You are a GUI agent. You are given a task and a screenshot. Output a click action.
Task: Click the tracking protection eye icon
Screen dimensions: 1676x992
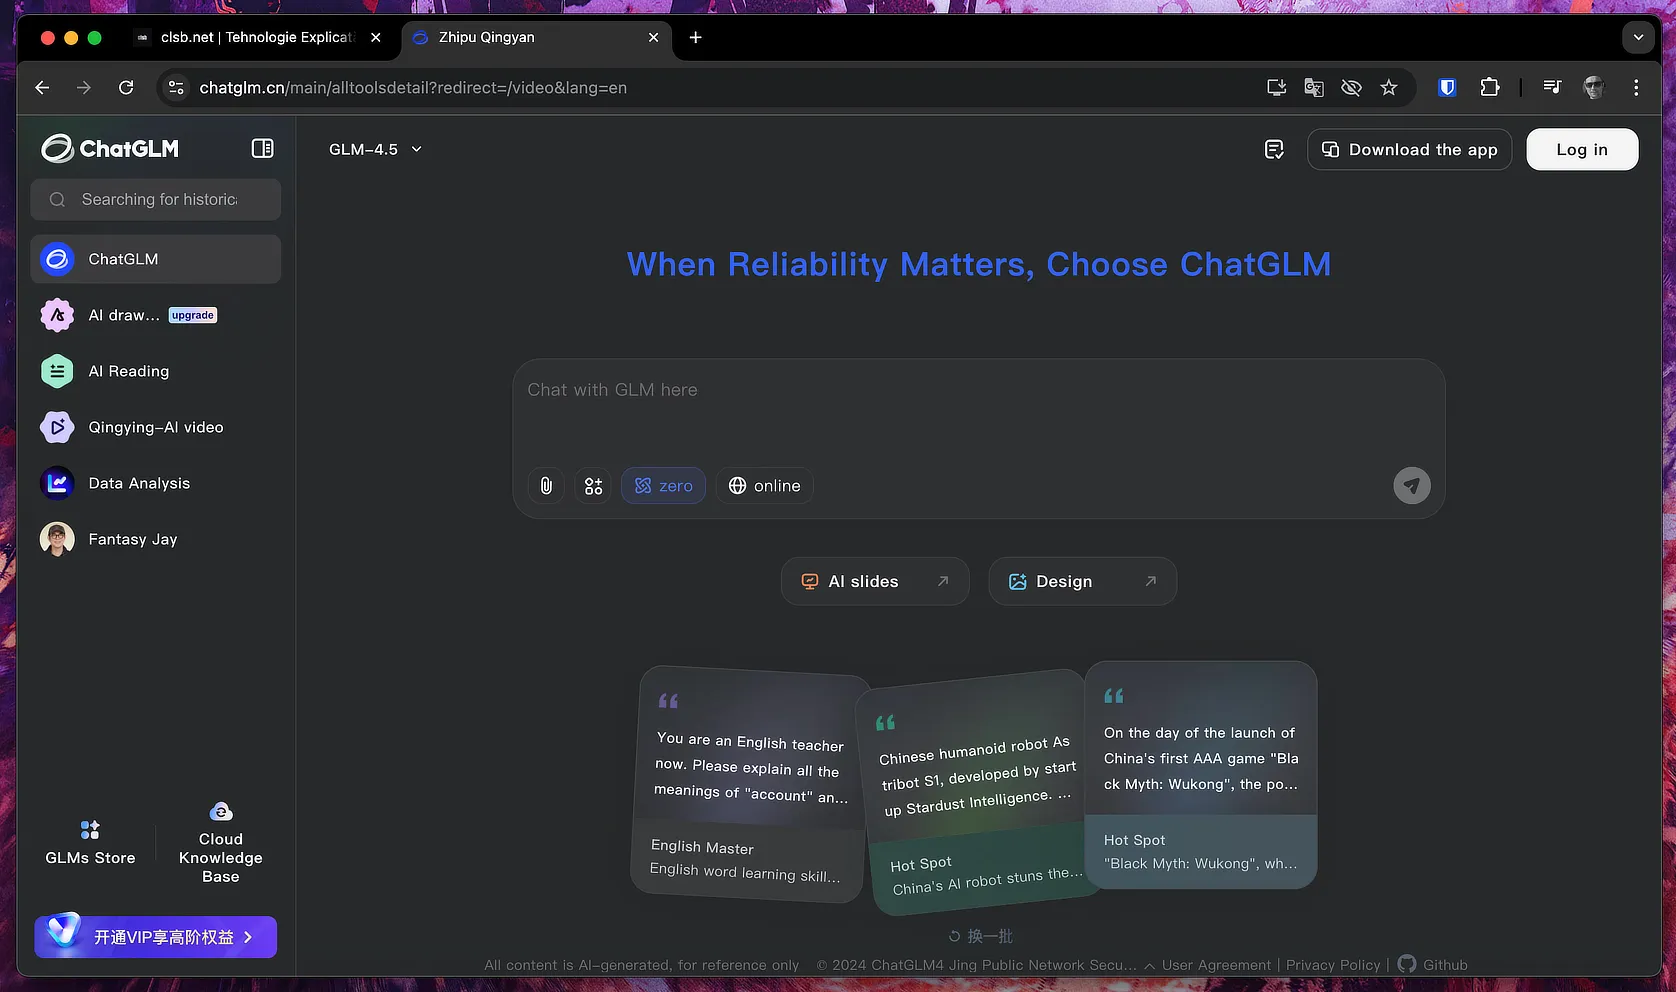pos(1351,88)
